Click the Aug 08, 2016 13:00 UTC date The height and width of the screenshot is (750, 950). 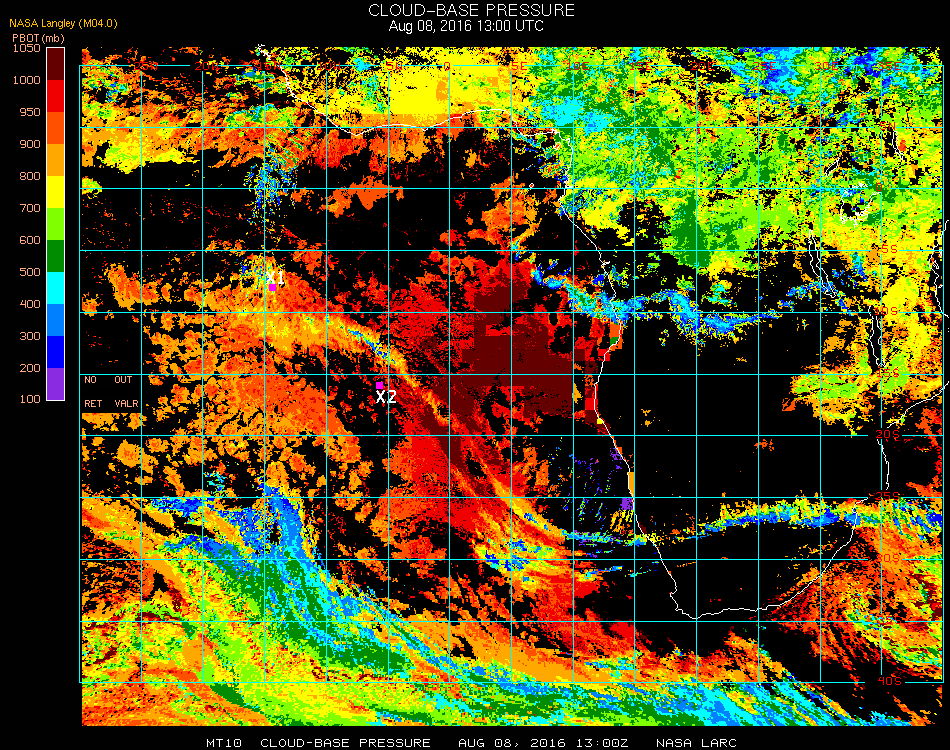(x=466, y=26)
